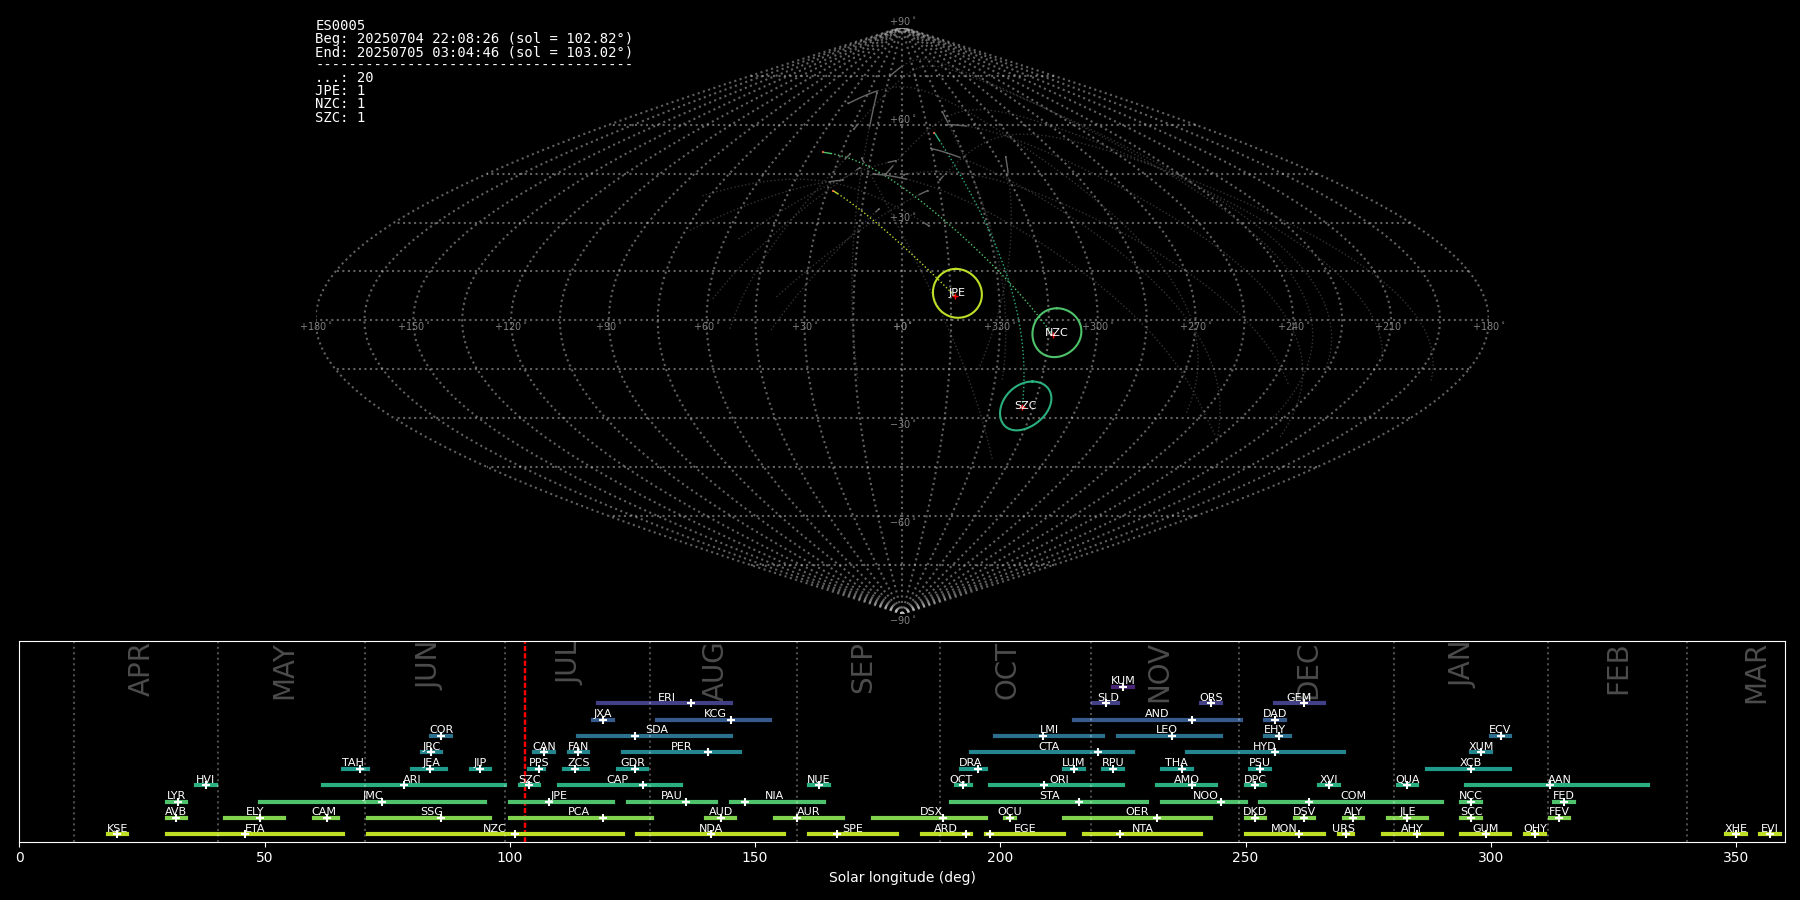Click the ERI shower label in timeline

click(666, 698)
